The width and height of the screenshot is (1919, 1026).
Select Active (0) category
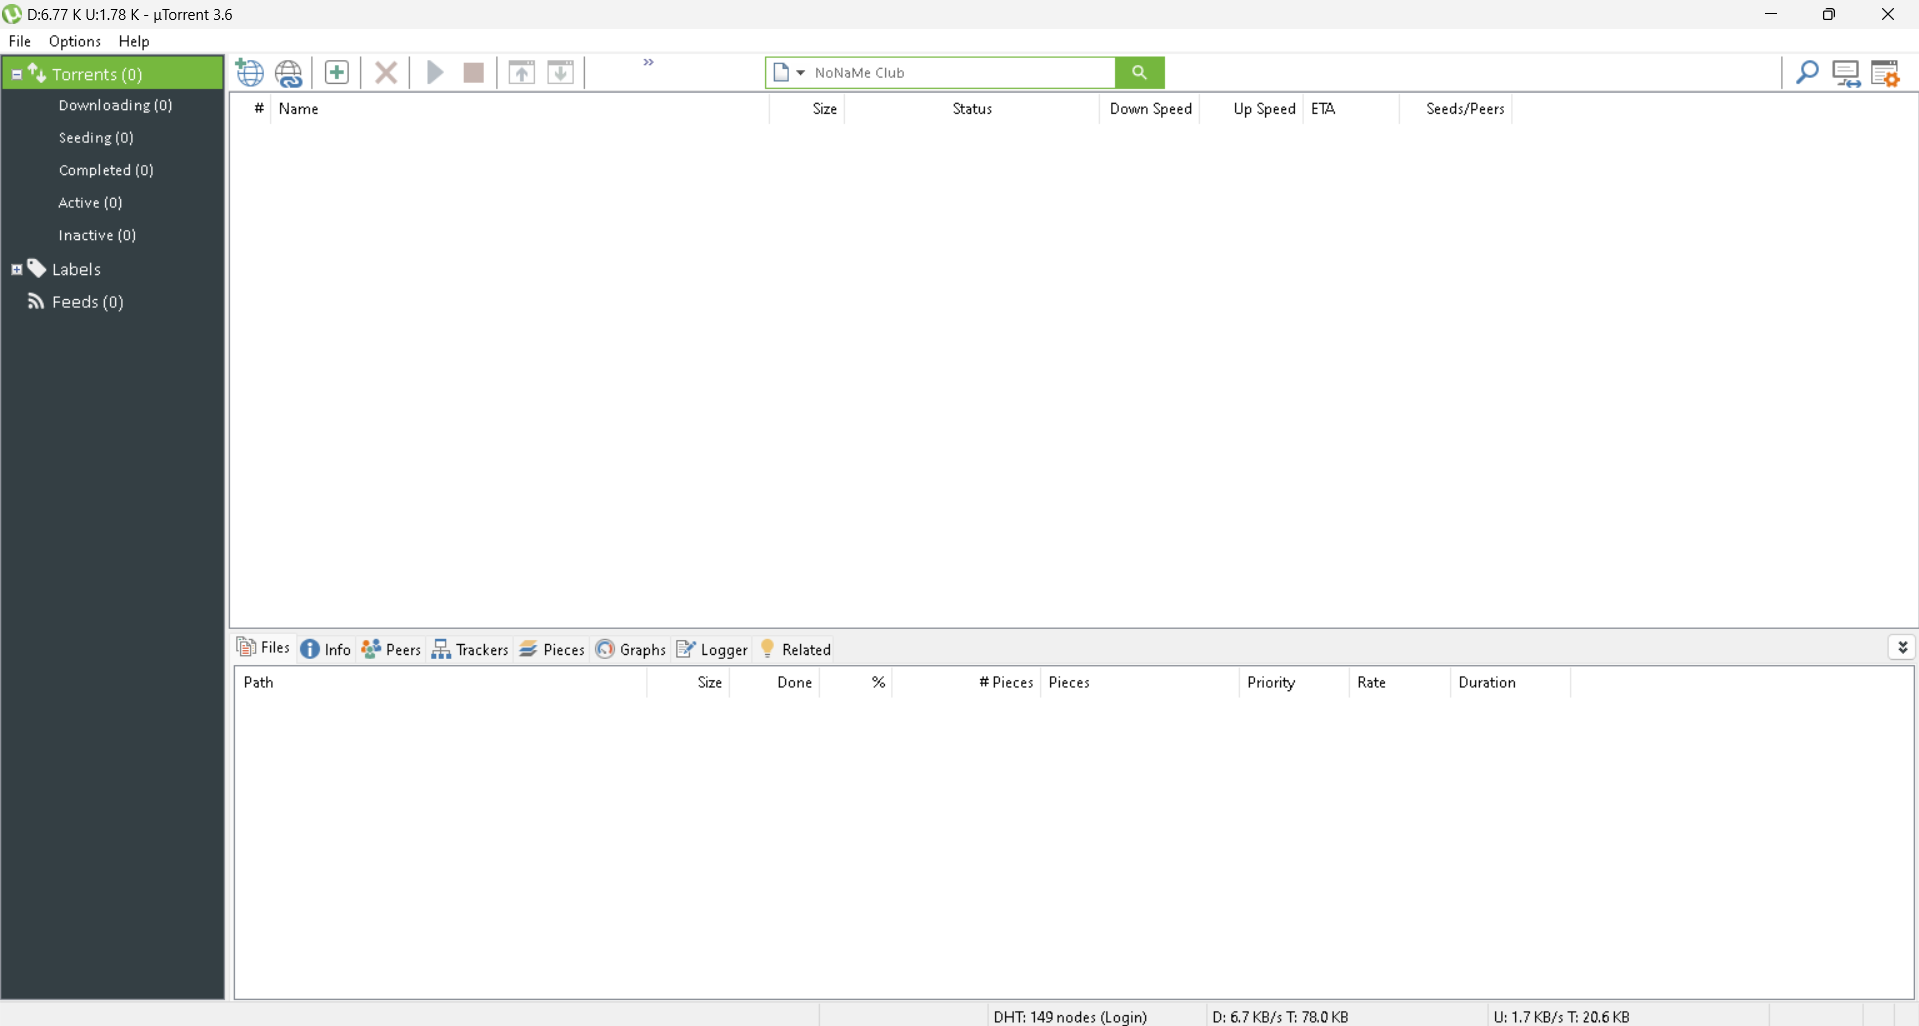(x=90, y=203)
